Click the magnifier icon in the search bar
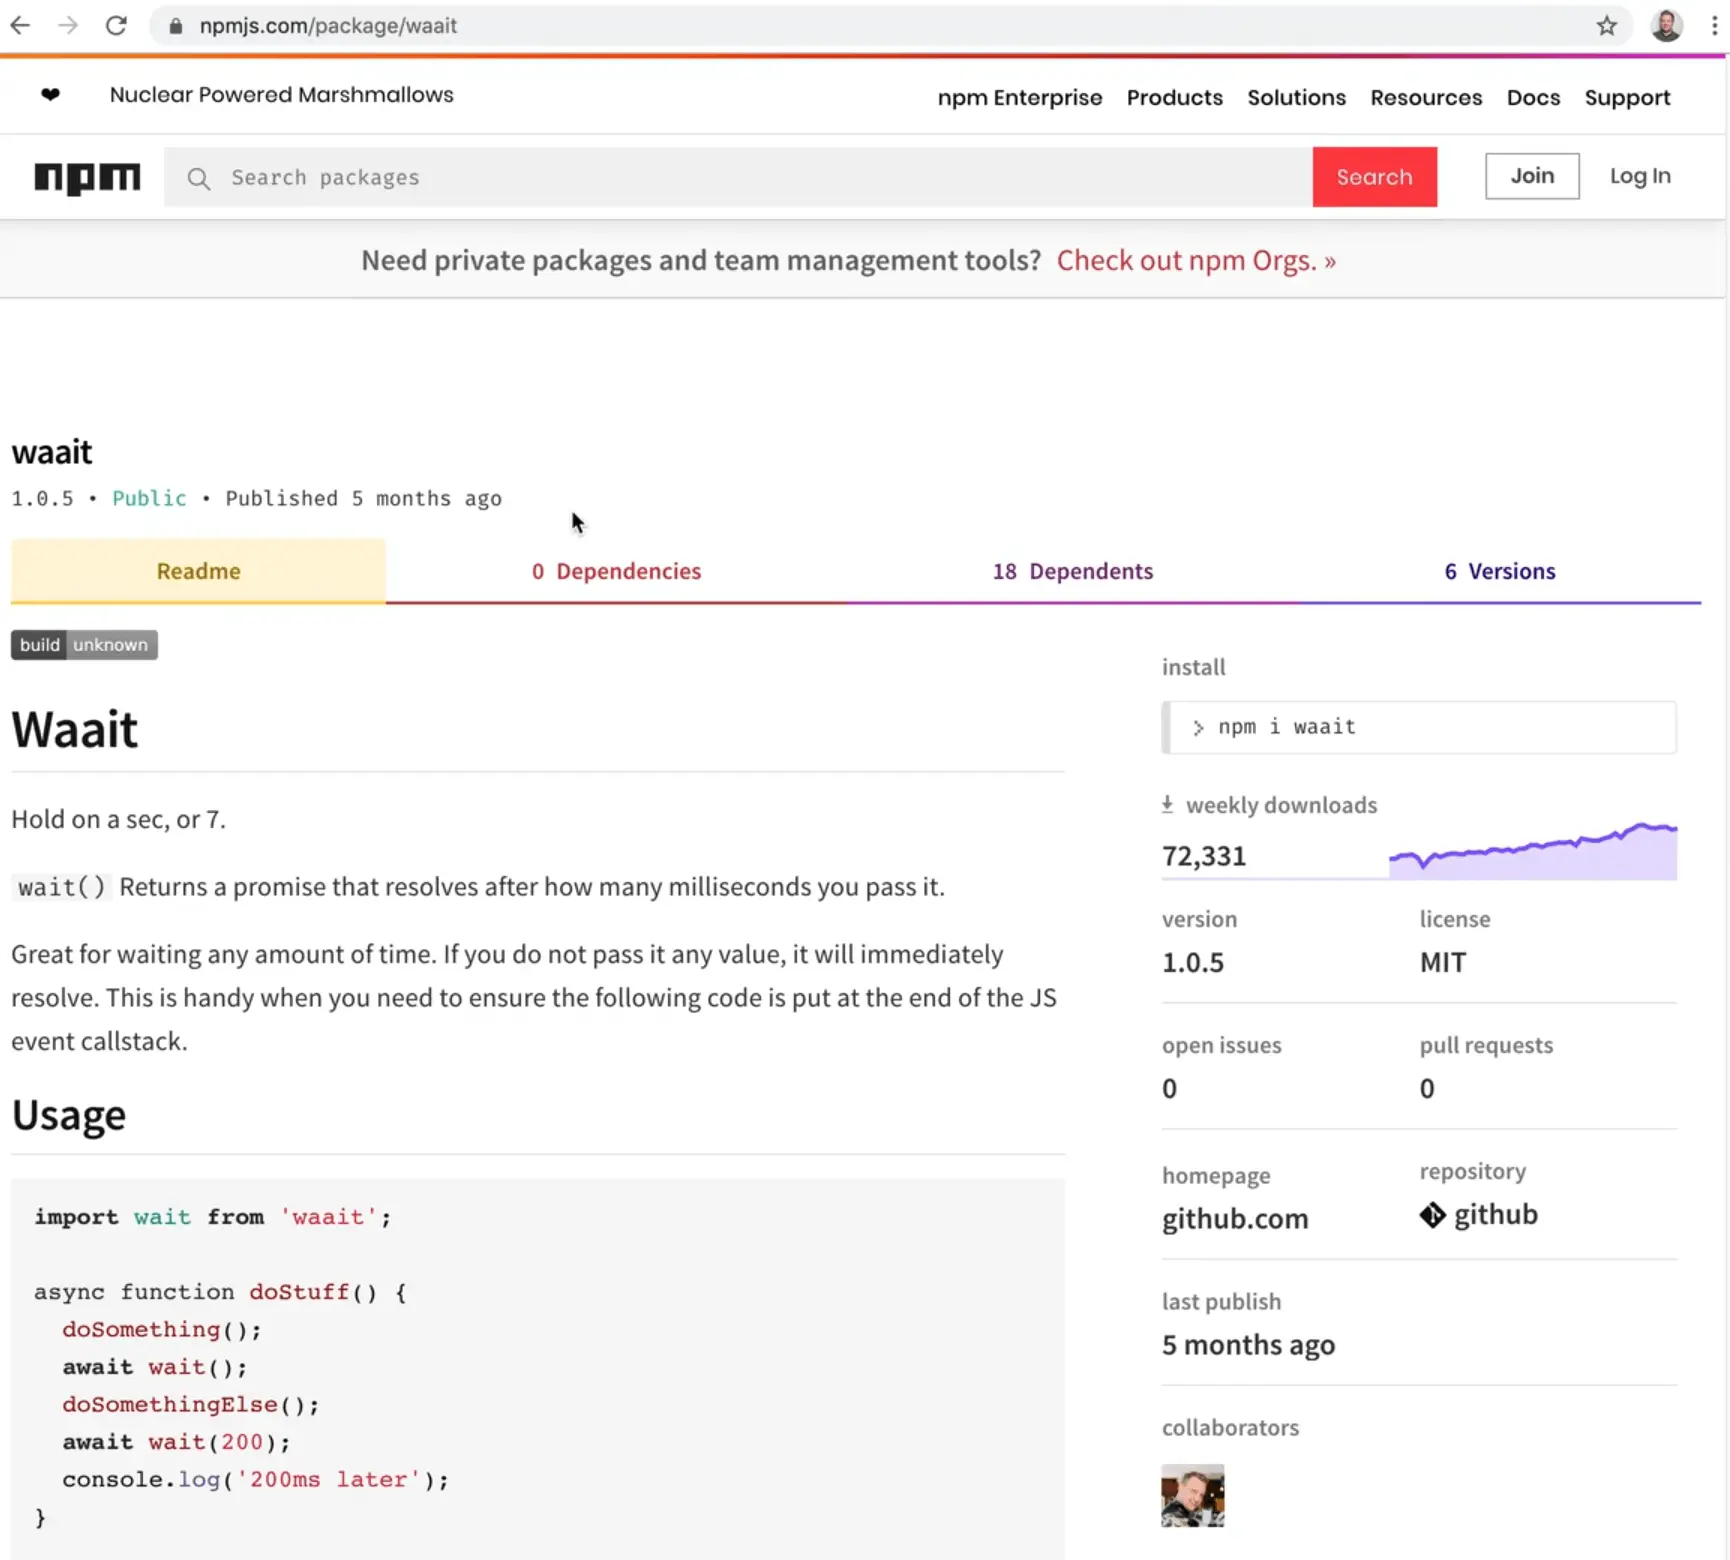The height and width of the screenshot is (1560, 1730). (199, 178)
